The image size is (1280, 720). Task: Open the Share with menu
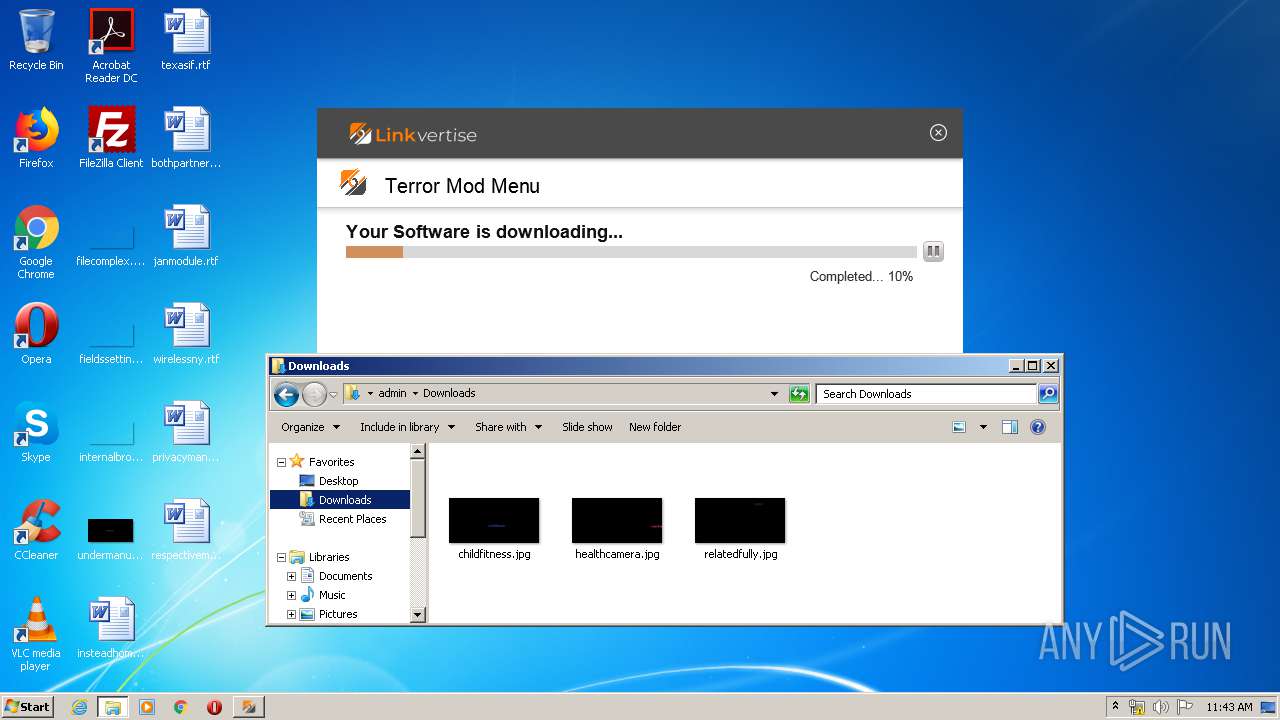(x=508, y=427)
